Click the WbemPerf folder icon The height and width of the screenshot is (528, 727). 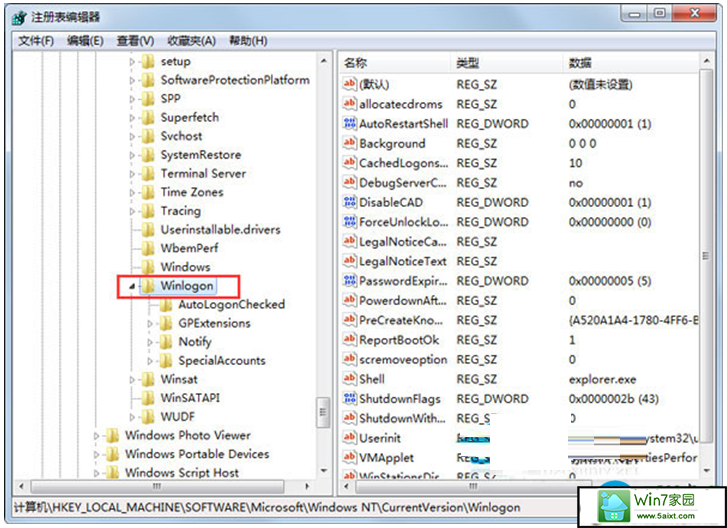[x=148, y=248]
